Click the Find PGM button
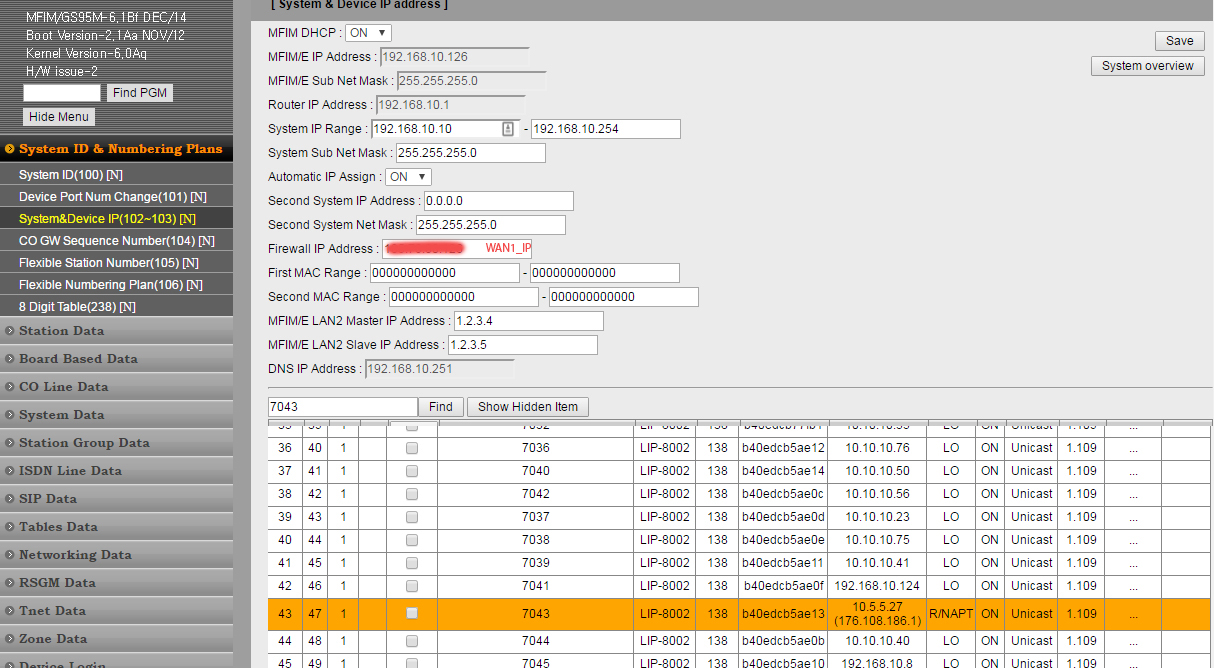The height and width of the screenshot is (668, 1214). 139,93
